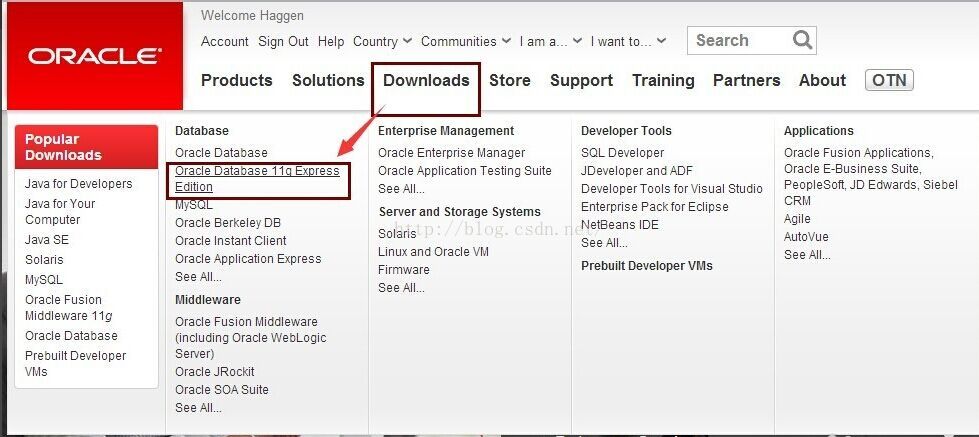Open Java for Developers in Popular Downloads

[x=79, y=184]
